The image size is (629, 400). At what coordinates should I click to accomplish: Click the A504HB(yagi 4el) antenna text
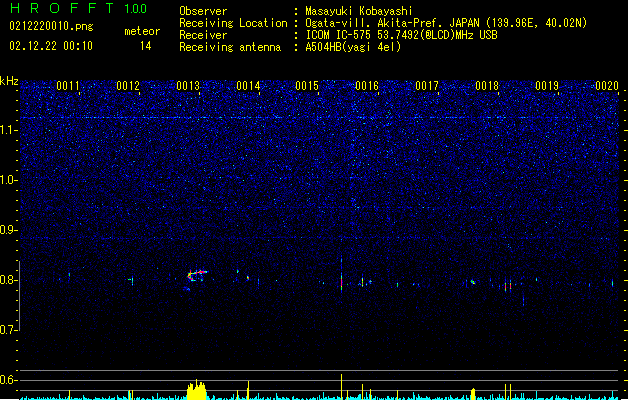(353, 47)
